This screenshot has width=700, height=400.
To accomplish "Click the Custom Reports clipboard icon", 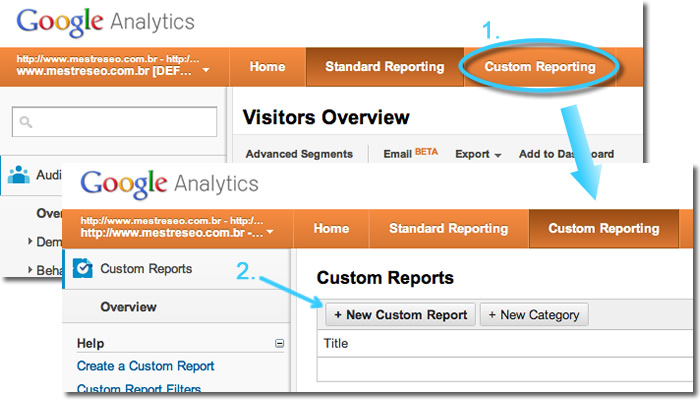I will (x=83, y=268).
